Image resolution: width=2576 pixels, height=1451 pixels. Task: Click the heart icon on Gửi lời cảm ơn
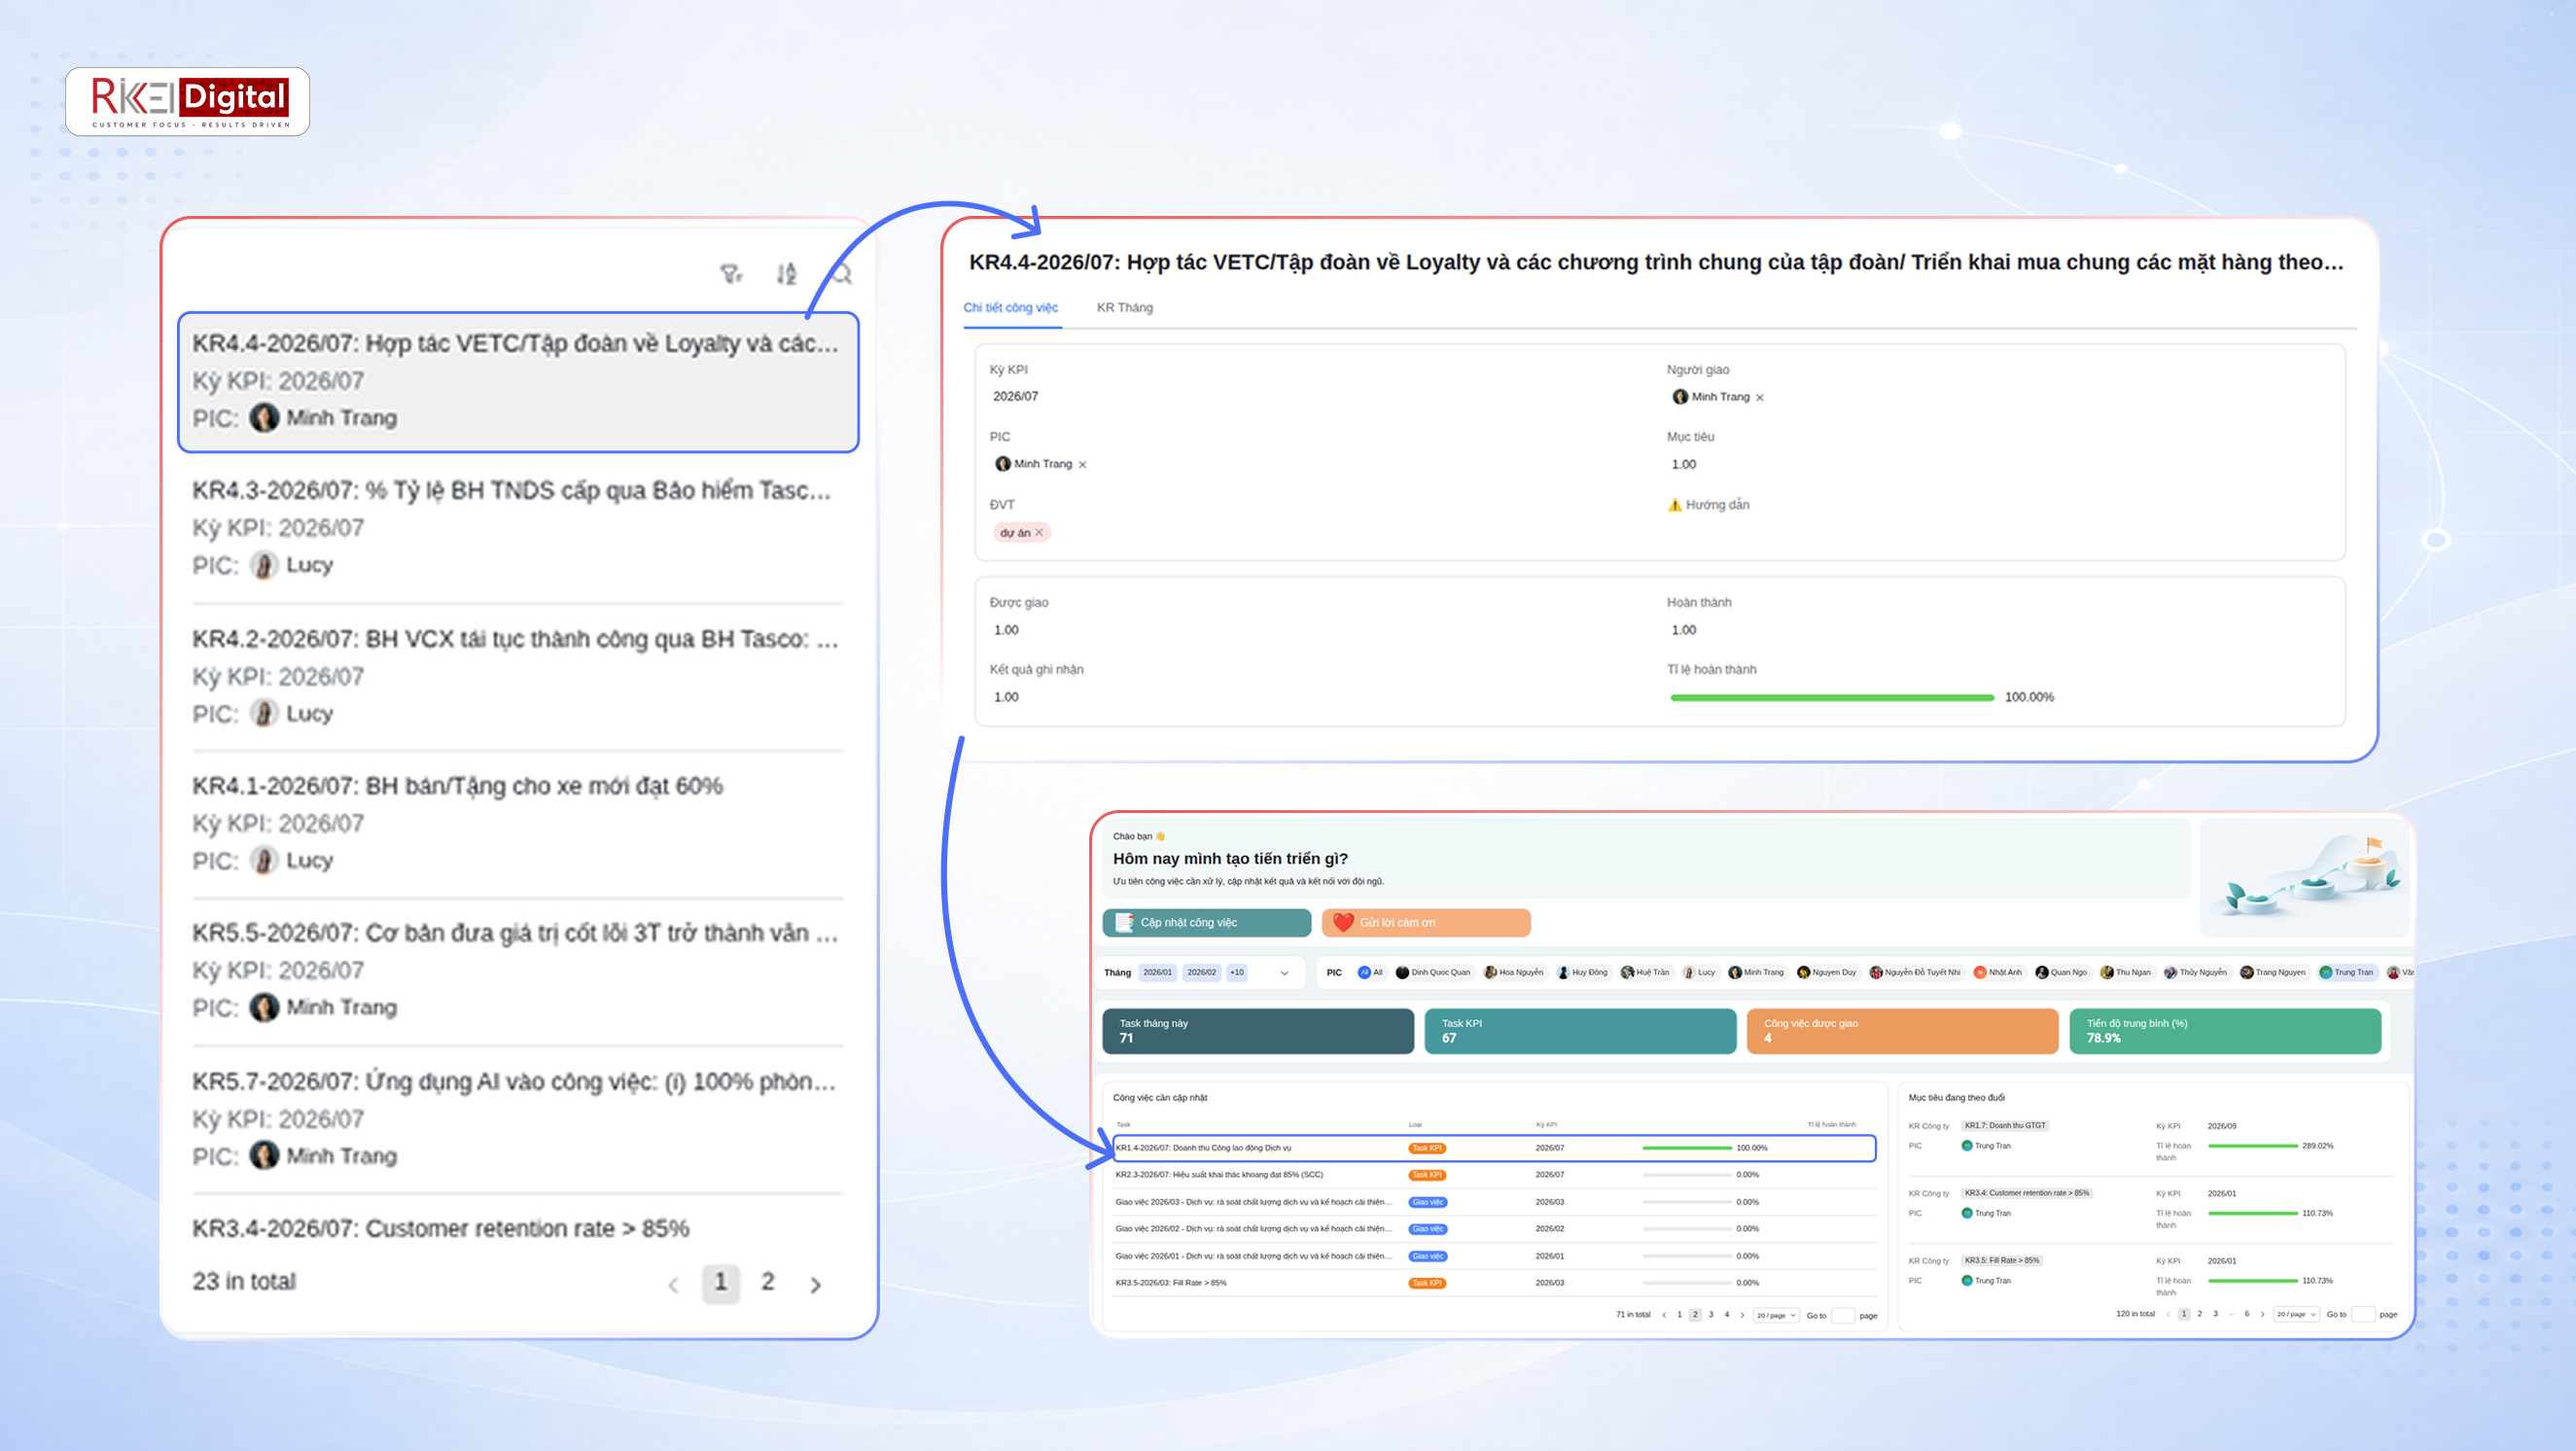coord(1343,922)
